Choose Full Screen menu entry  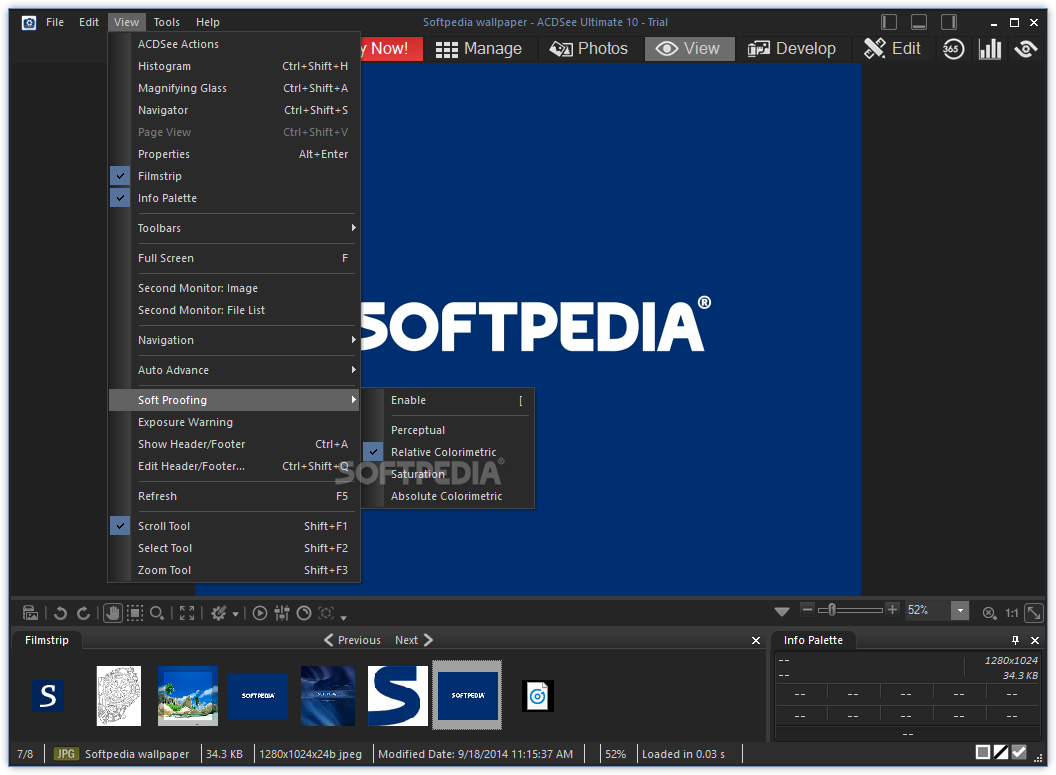pyautogui.click(x=234, y=259)
